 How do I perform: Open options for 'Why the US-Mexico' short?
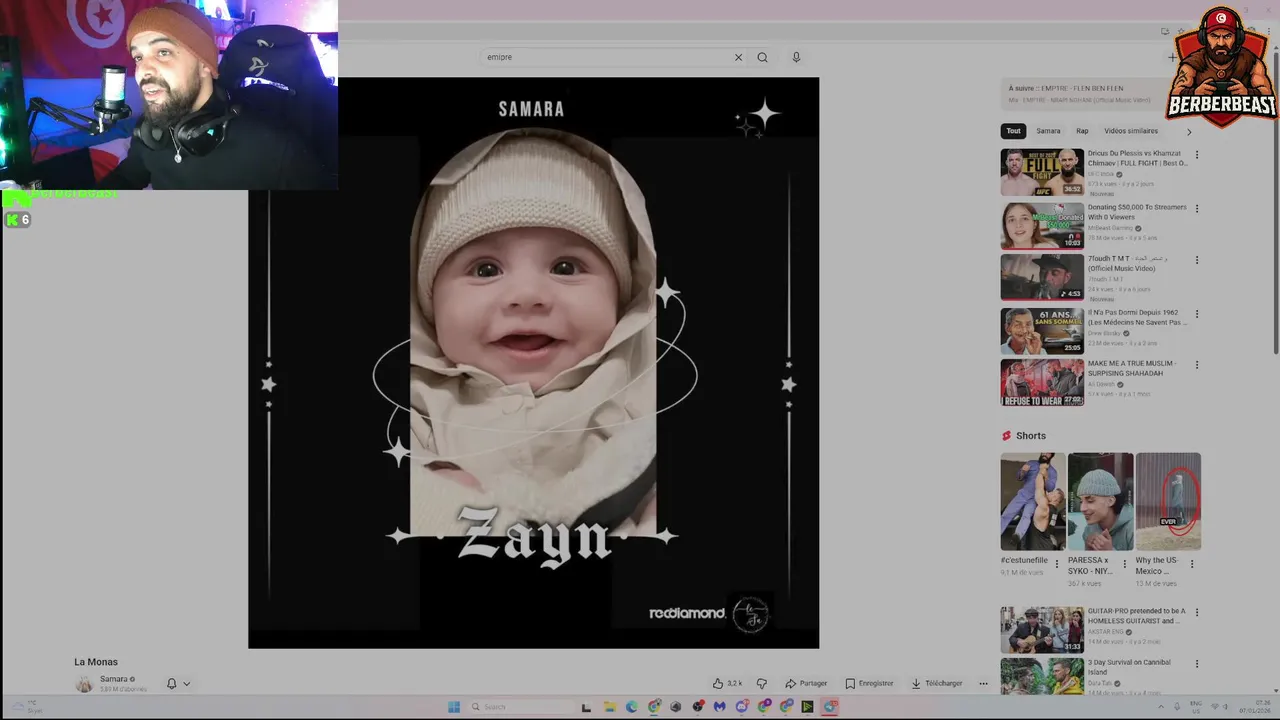point(1191,563)
